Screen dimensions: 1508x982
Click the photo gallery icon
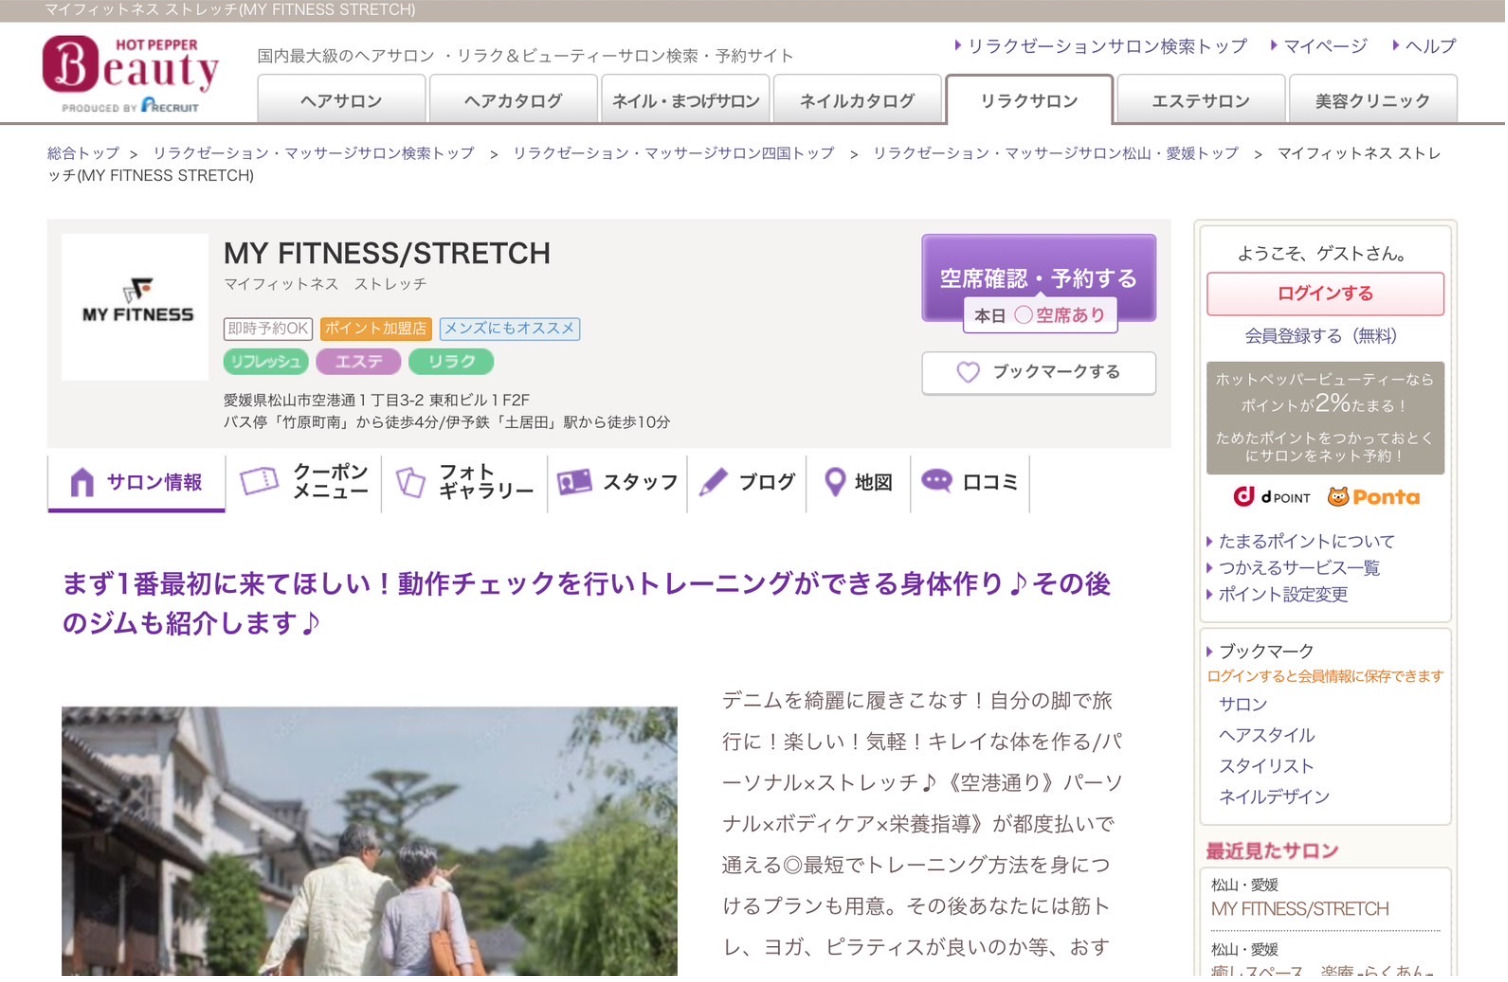pos(411,482)
